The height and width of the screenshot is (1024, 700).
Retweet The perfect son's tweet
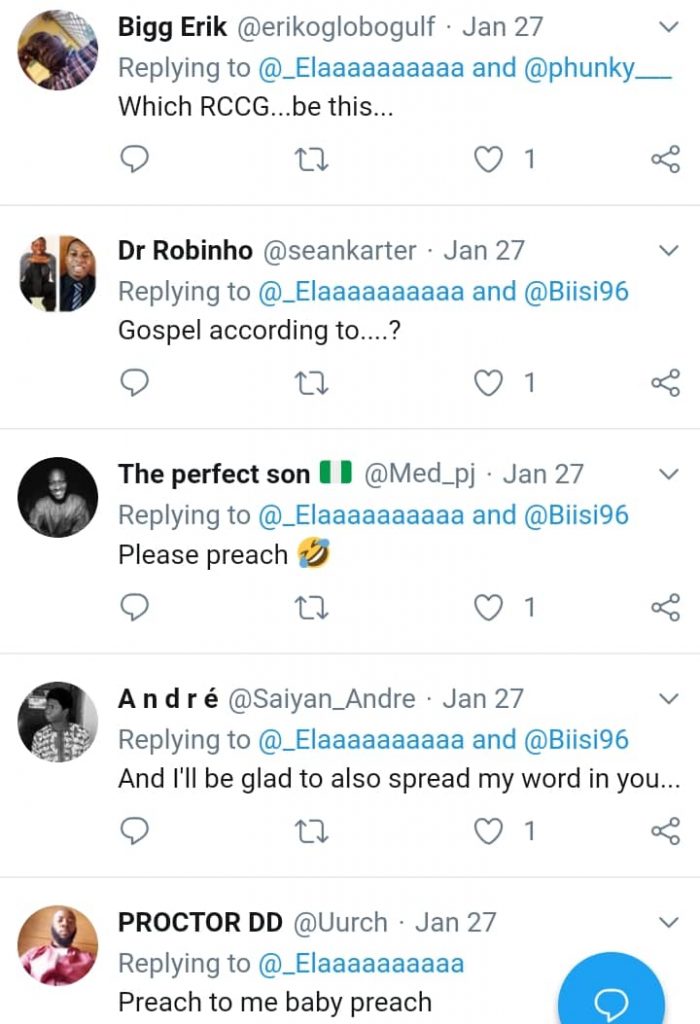313,606
